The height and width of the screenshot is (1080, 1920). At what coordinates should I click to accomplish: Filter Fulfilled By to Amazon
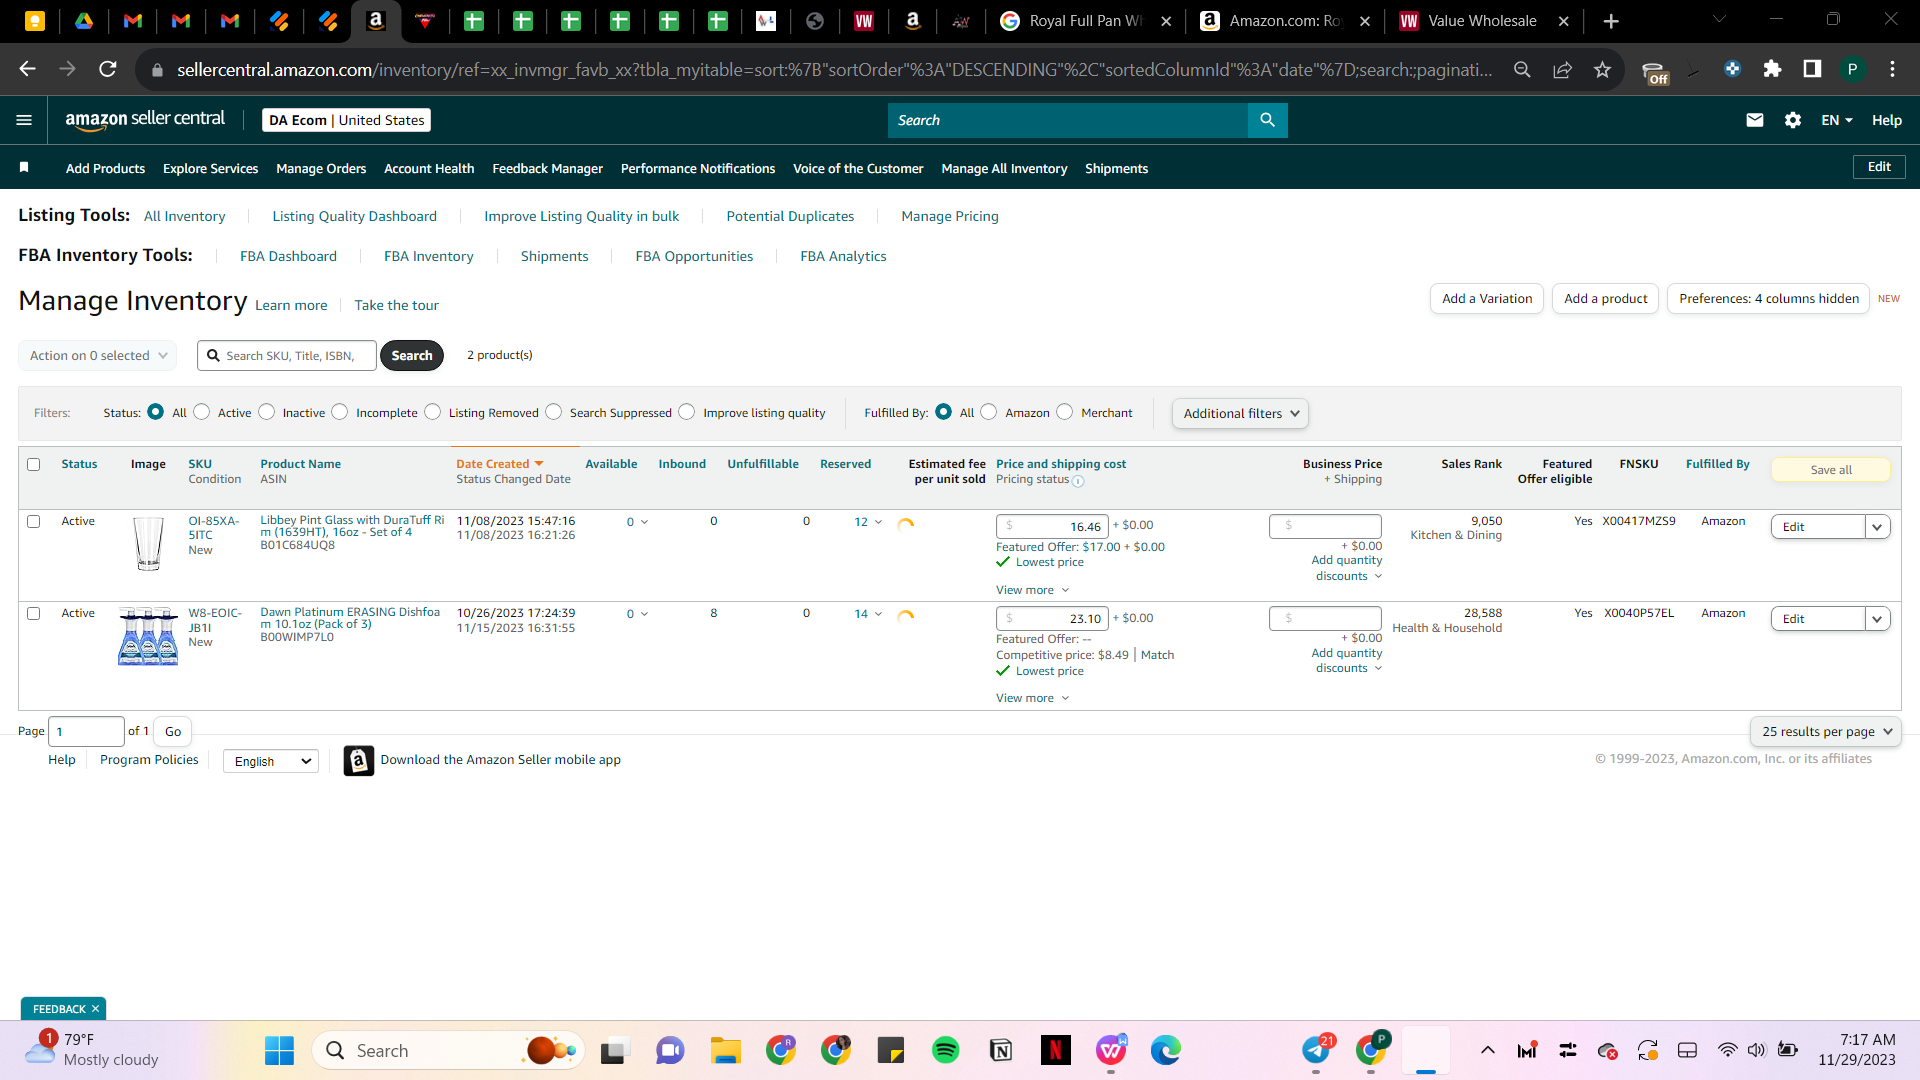pyautogui.click(x=989, y=412)
